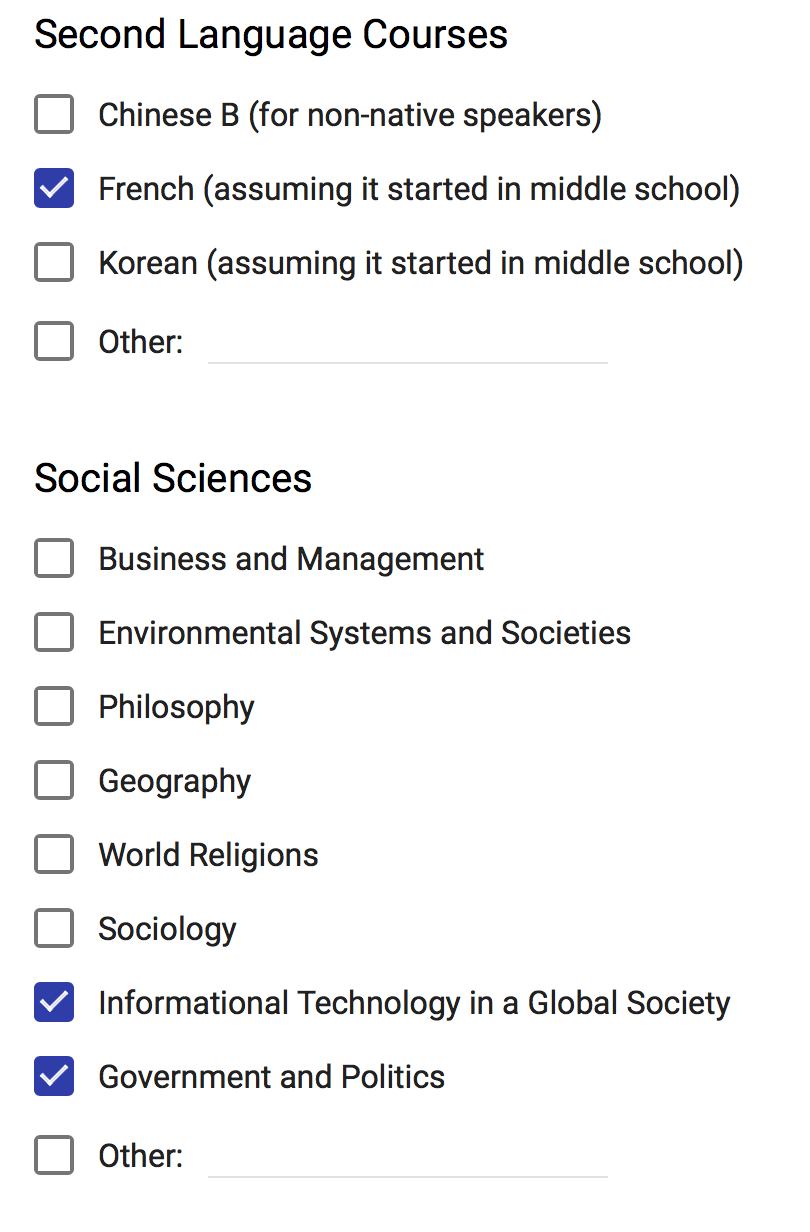Viewport: 810px width, 1232px height.
Task: Select the Geography checkbox
Action: [x=54, y=780]
